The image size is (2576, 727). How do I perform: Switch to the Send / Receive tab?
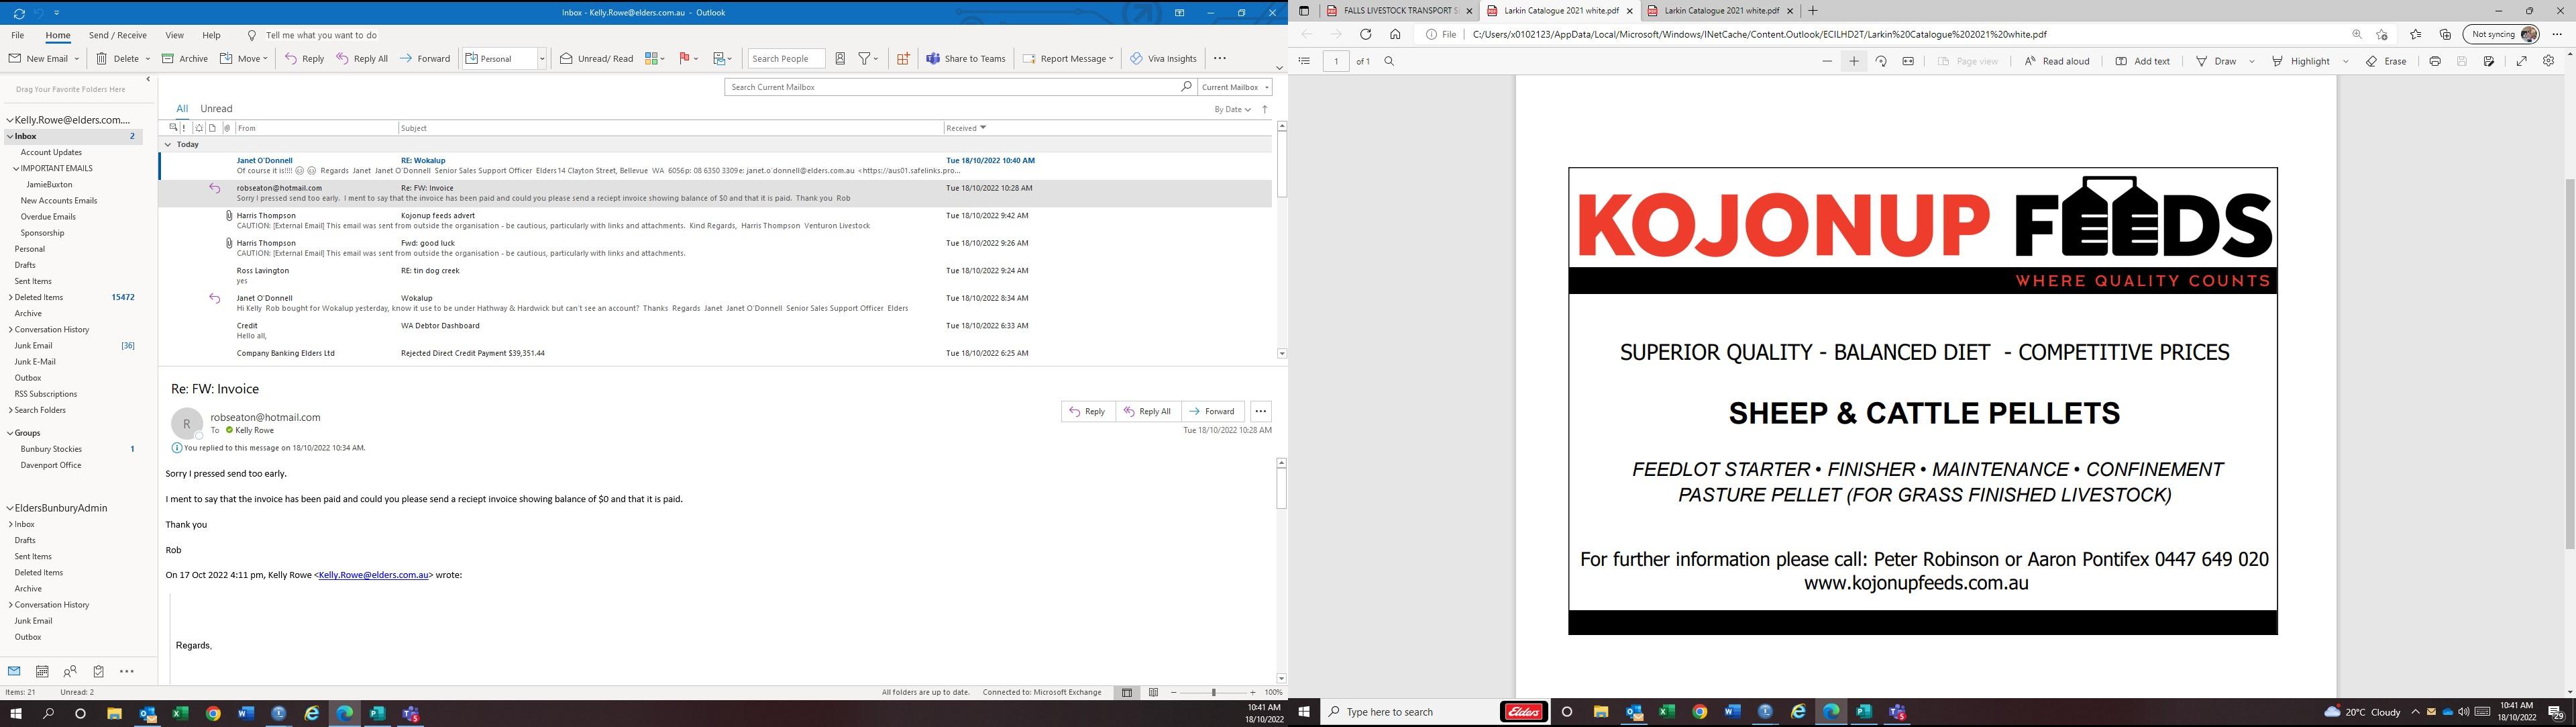click(117, 35)
